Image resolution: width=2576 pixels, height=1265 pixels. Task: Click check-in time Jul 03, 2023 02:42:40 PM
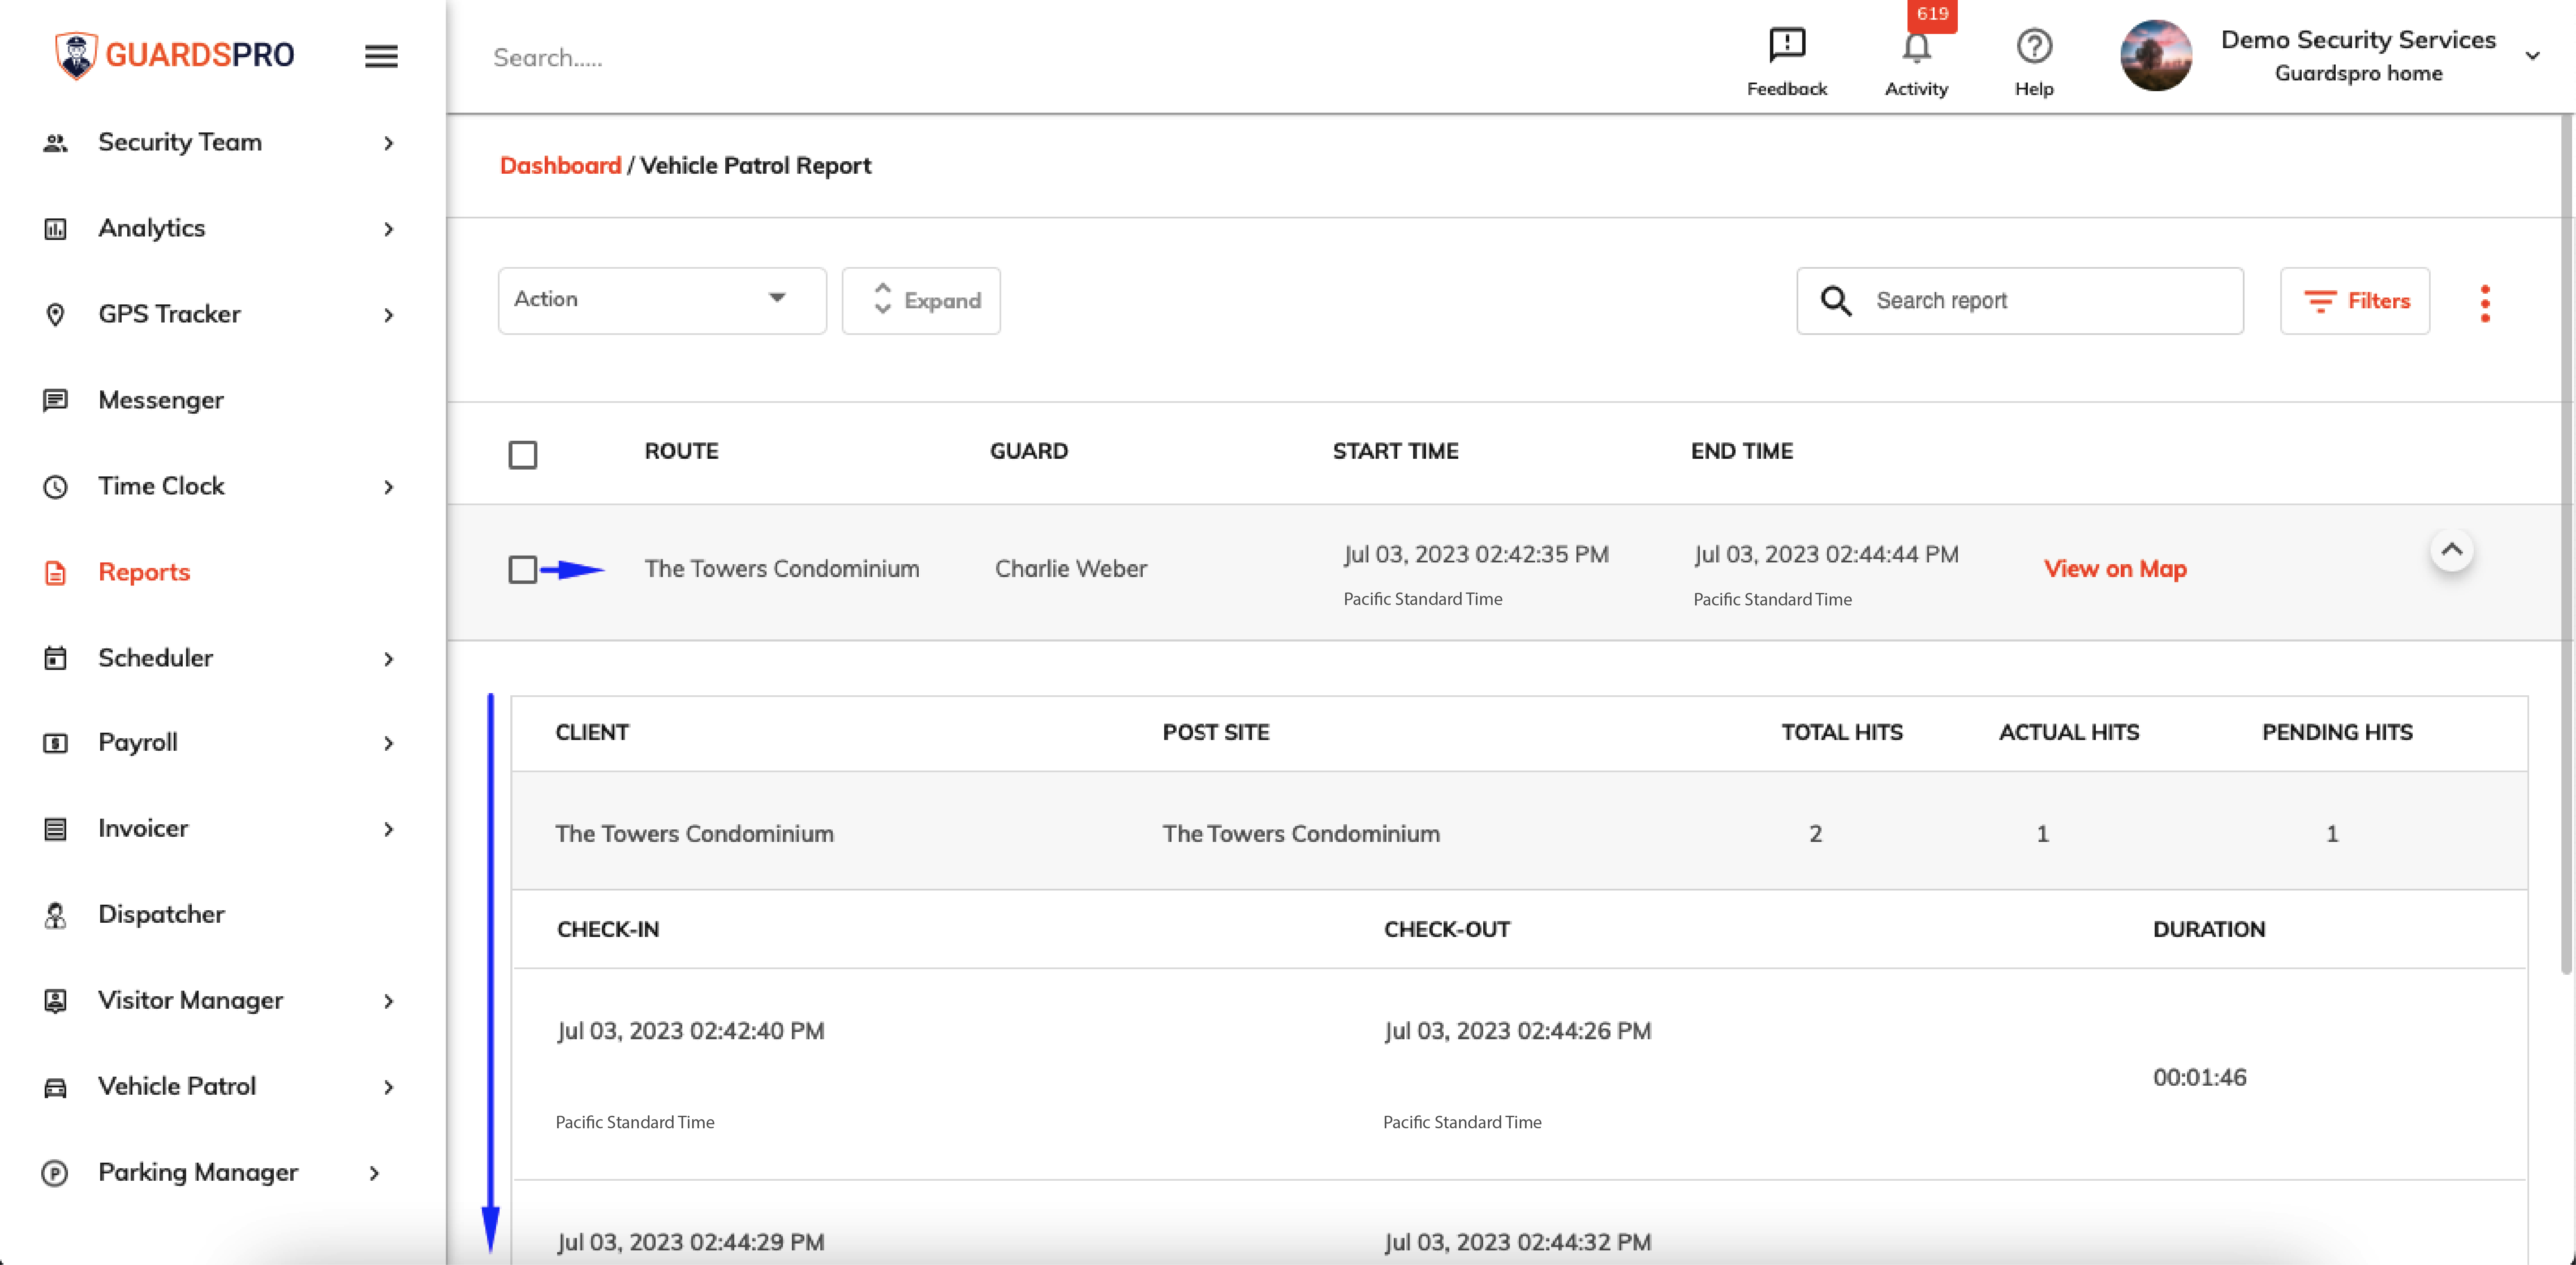pyautogui.click(x=691, y=1031)
